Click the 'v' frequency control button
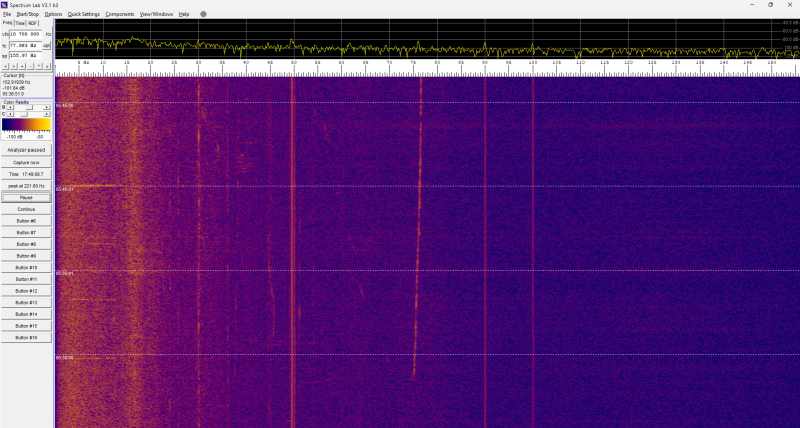 pos(47,66)
